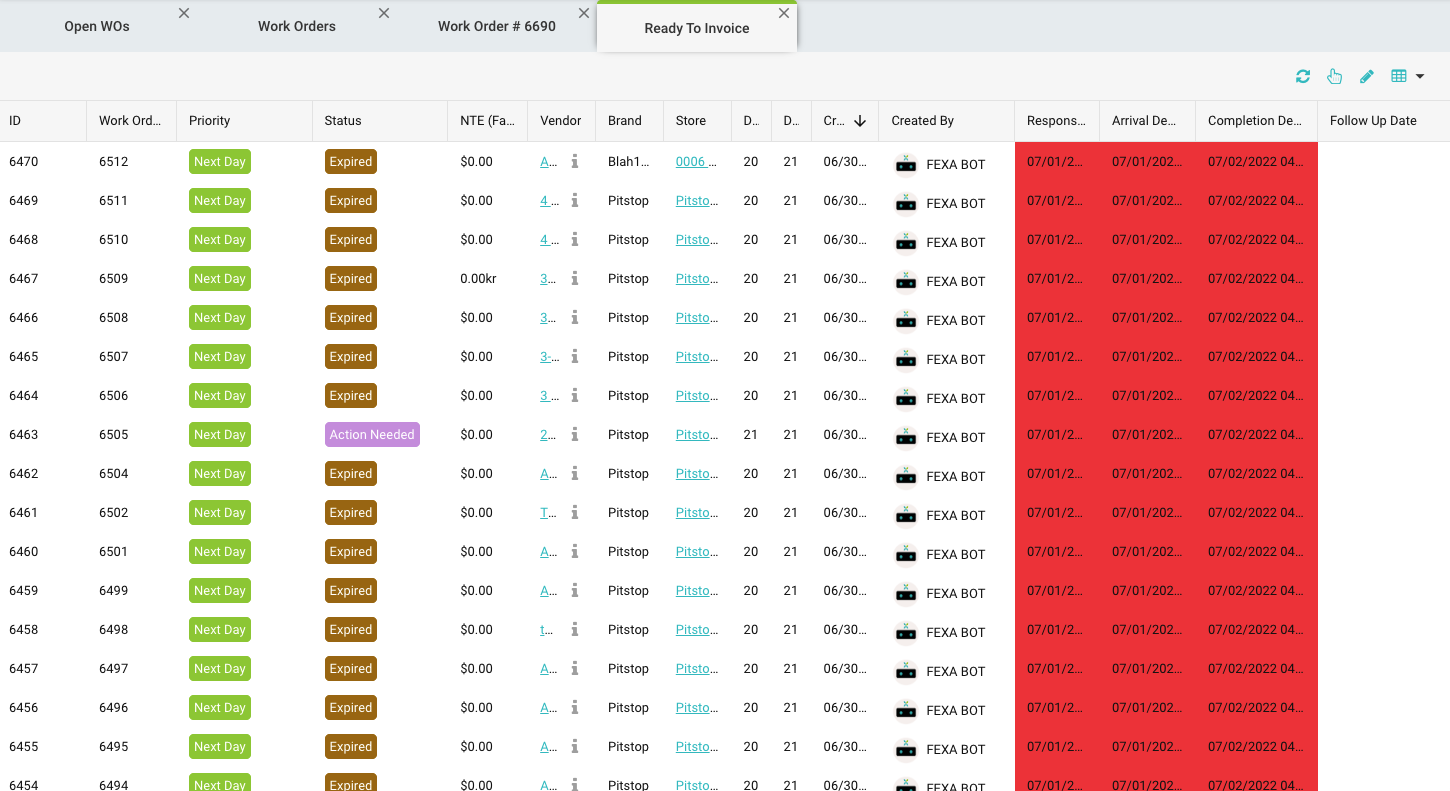Click FEXA BOT avatar in row 6470
Screen dimensions: 1450x791
point(906,165)
